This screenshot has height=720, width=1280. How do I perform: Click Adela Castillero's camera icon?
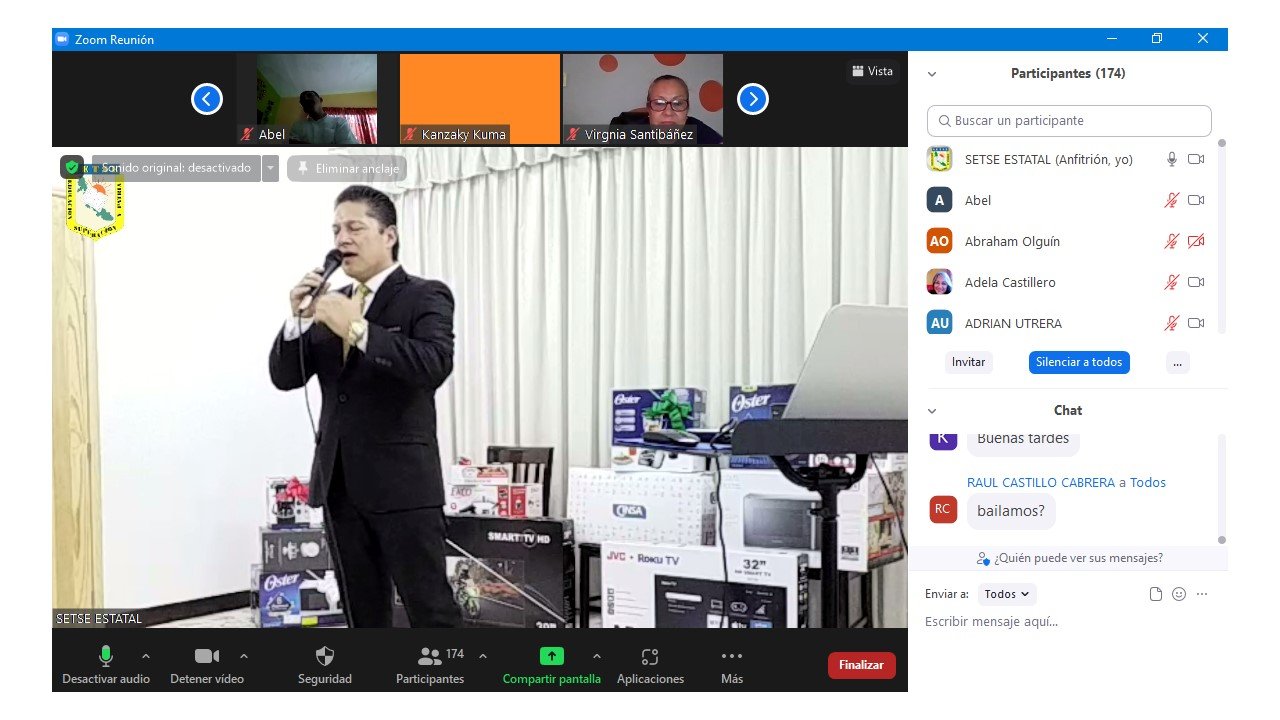point(1196,282)
